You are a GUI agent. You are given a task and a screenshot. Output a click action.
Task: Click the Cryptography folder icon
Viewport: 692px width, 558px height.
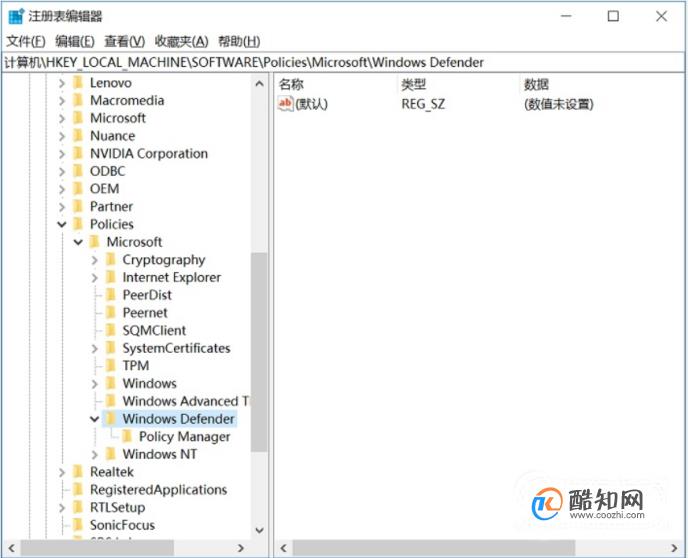coord(111,260)
